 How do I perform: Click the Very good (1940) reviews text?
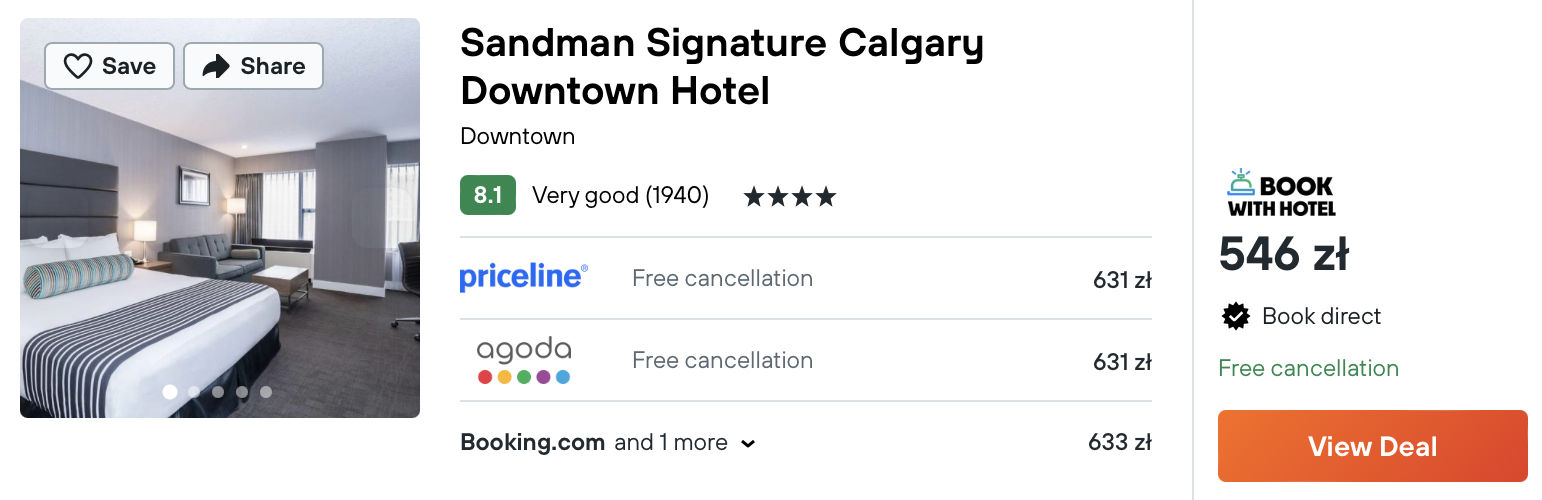[620, 195]
